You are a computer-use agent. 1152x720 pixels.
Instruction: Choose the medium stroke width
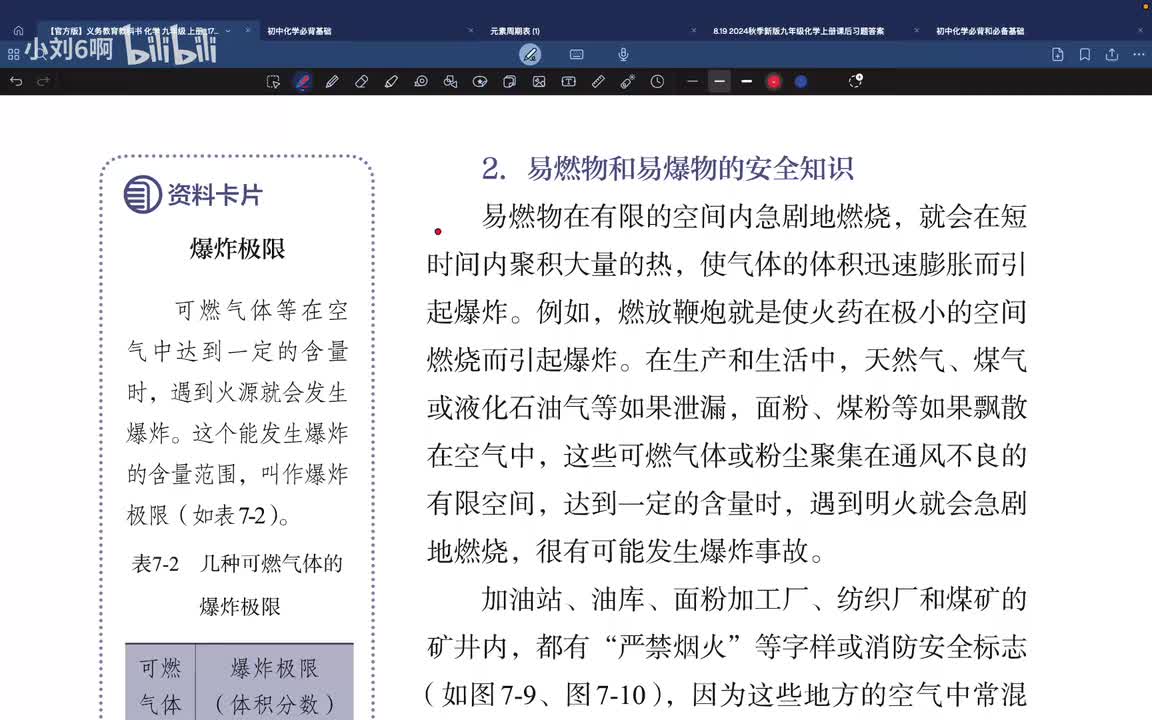coord(719,82)
